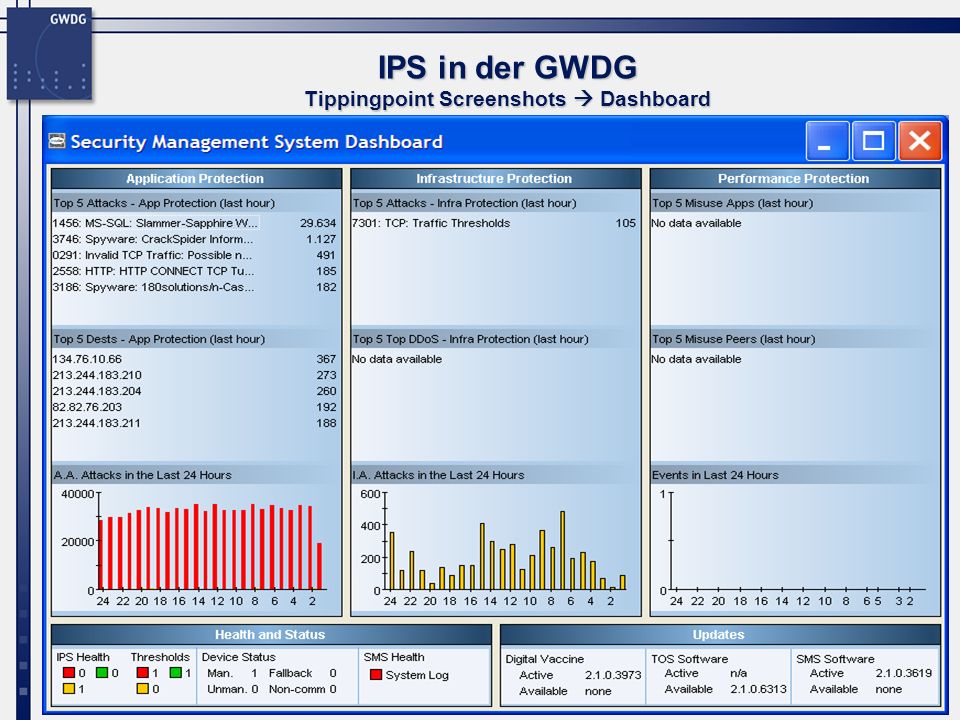Click the SMS Health label
This screenshot has height=720, width=960.
point(394,656)
